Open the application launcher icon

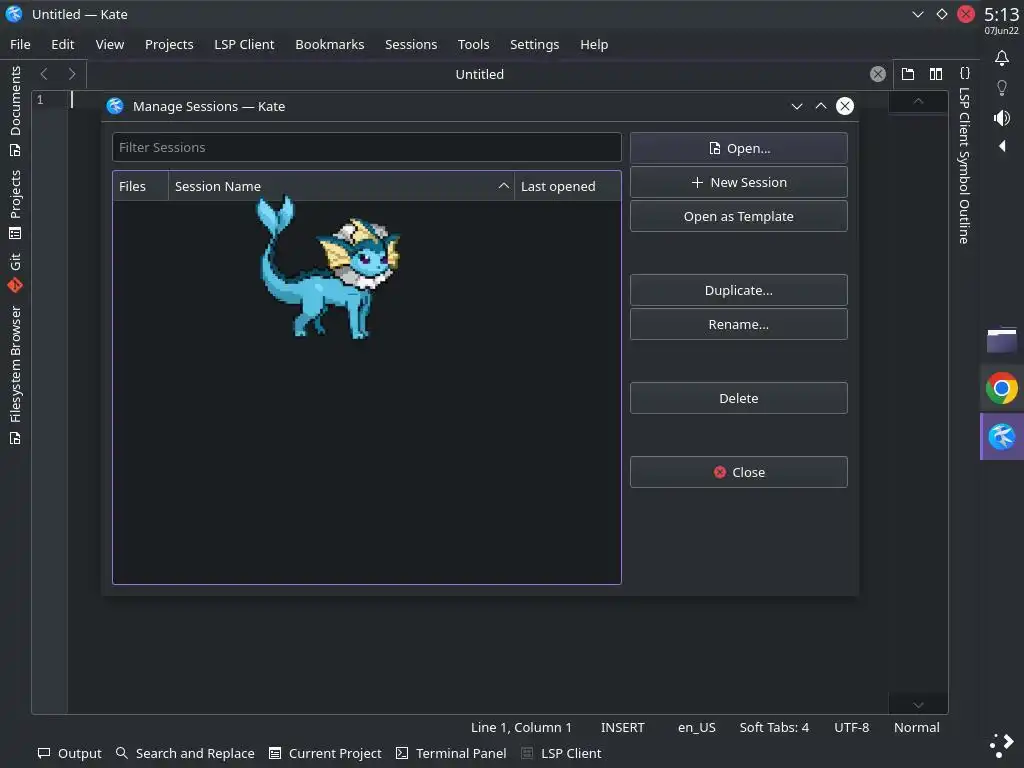tap(1002, 744)
